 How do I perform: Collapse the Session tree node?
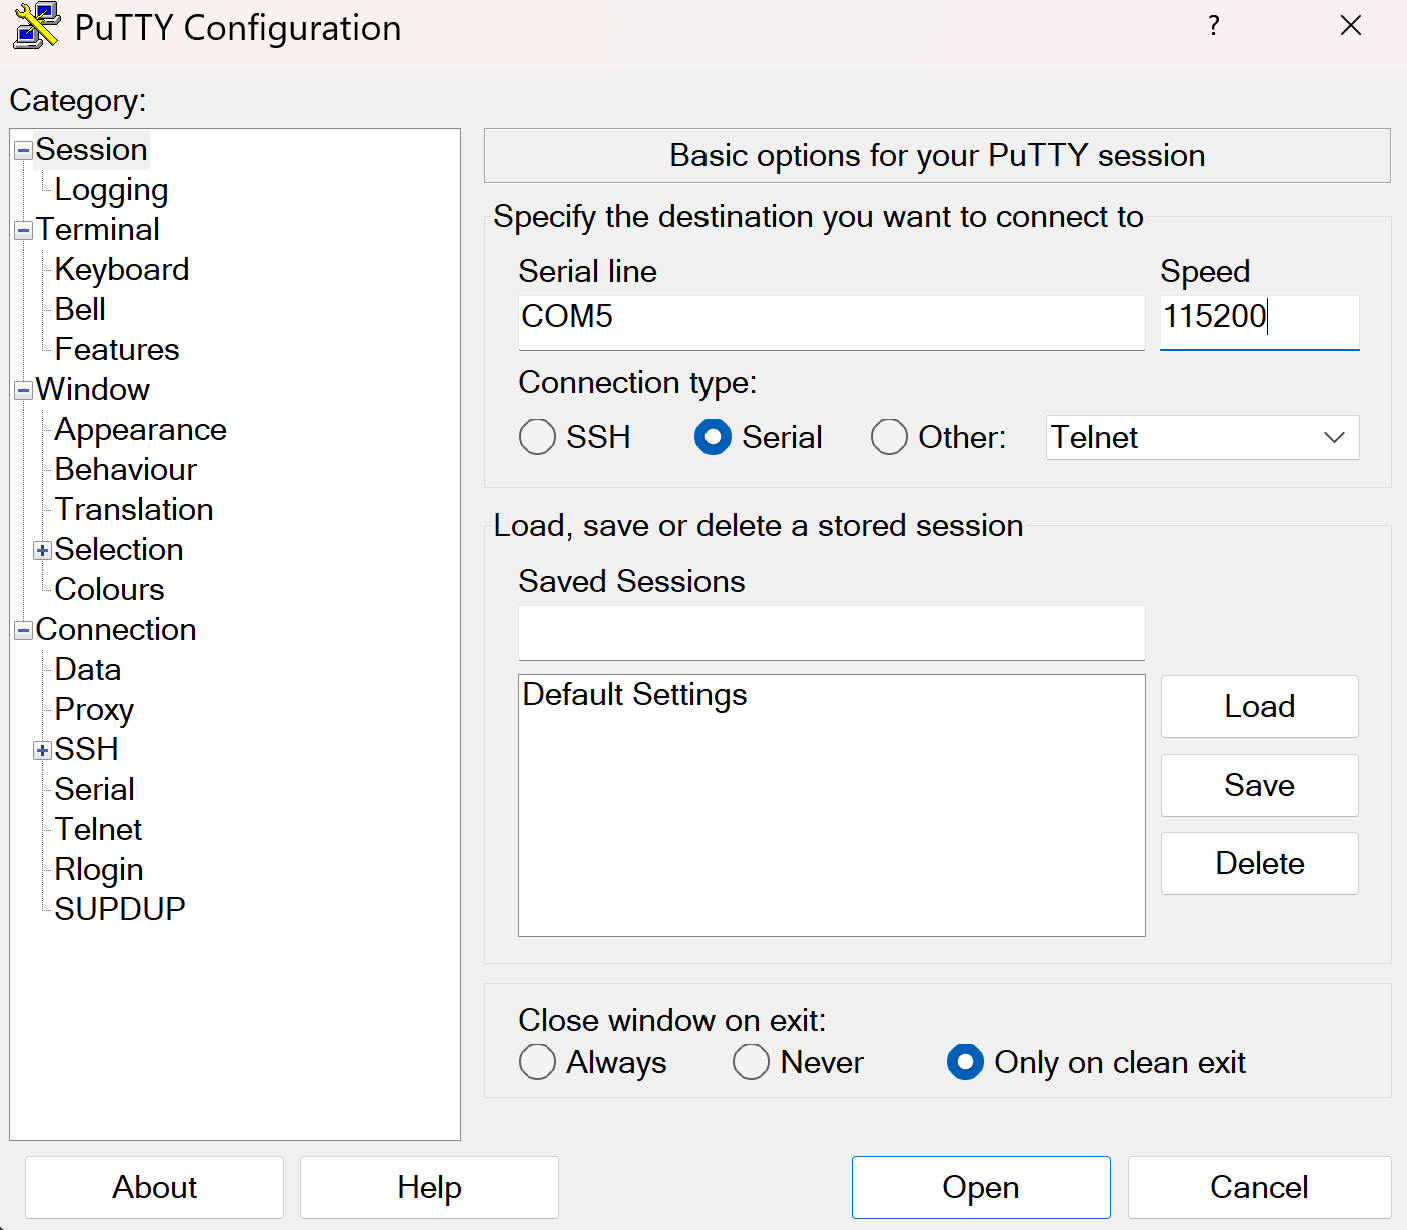coord(24,151)
